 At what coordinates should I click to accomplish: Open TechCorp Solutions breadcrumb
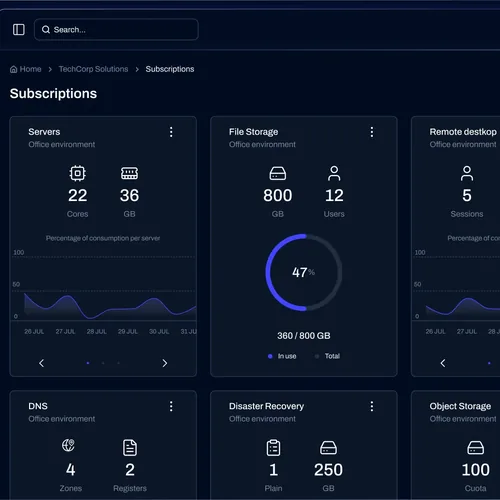93,69
